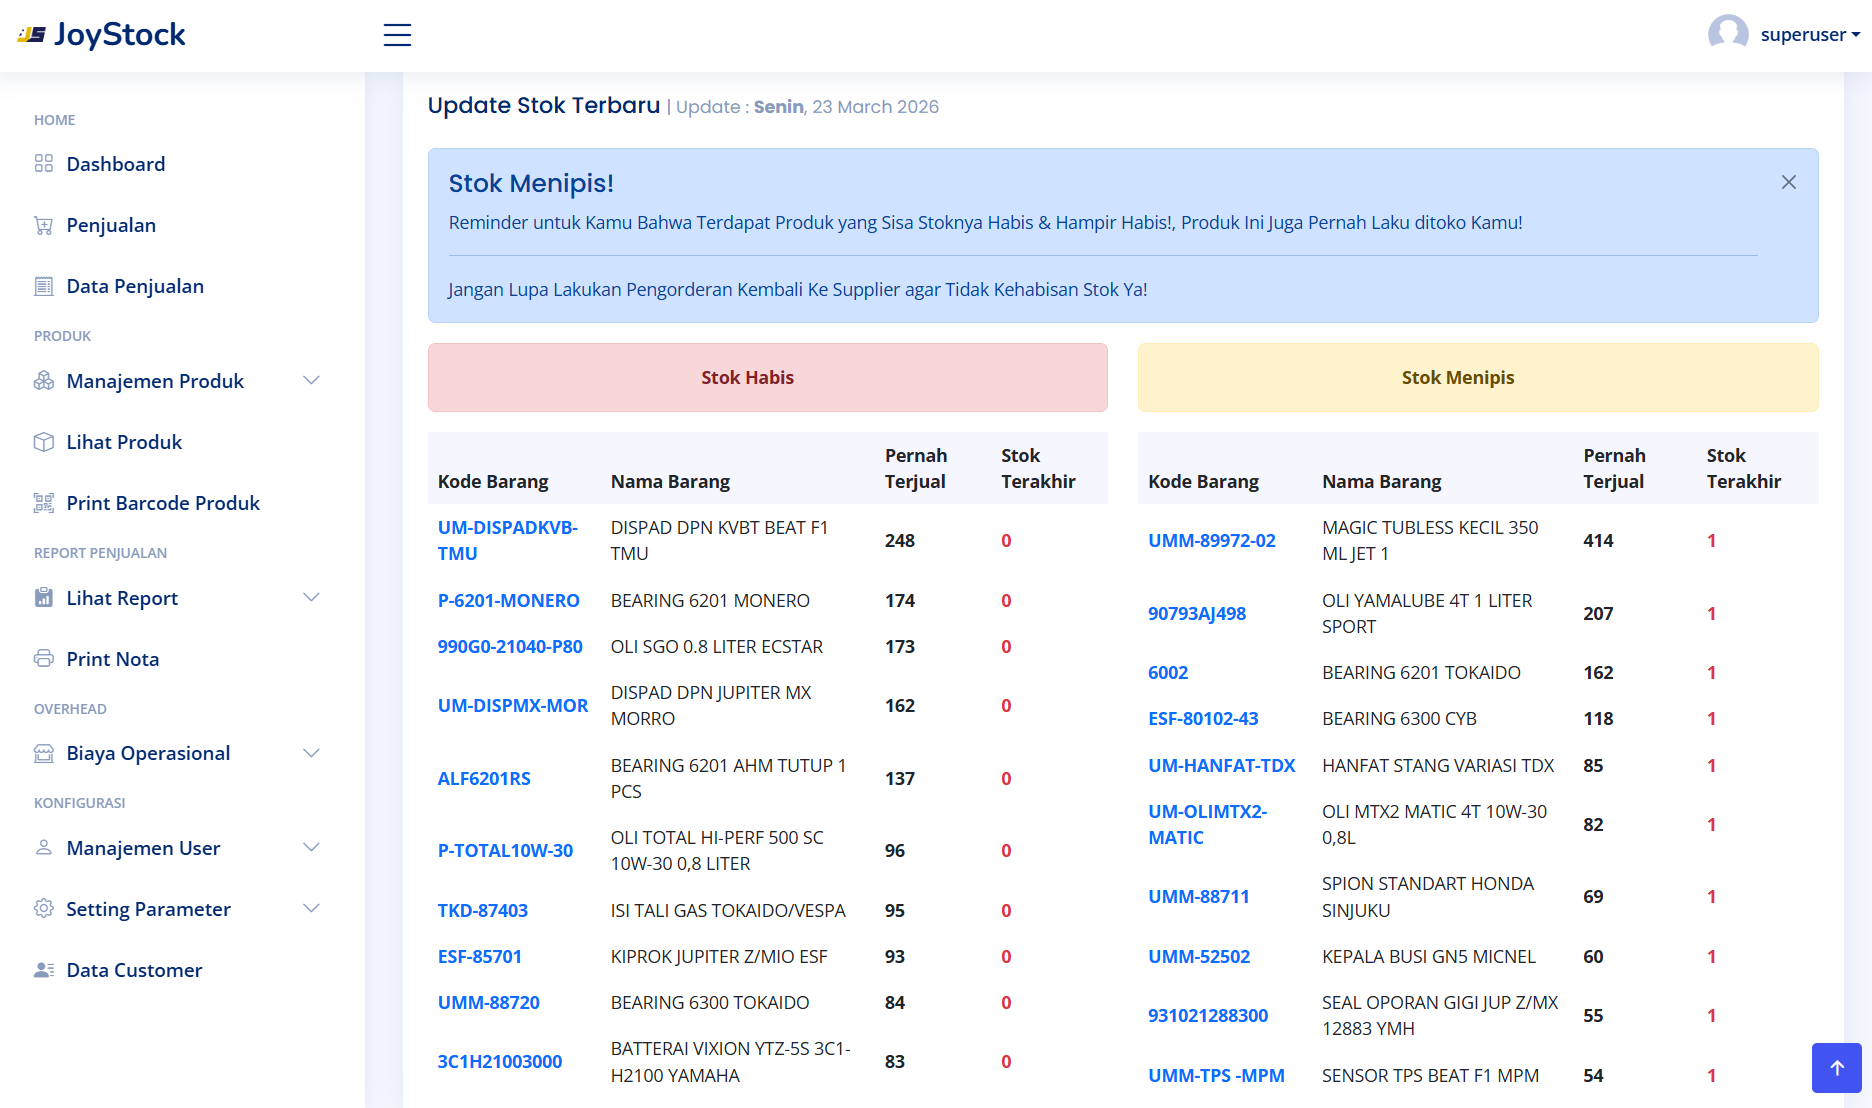Image resolution: width=1872 pixels, height=1108 pixels.
Task: Open product link UM-DISPADKVB-TMU
Action: tap(508, 541)
